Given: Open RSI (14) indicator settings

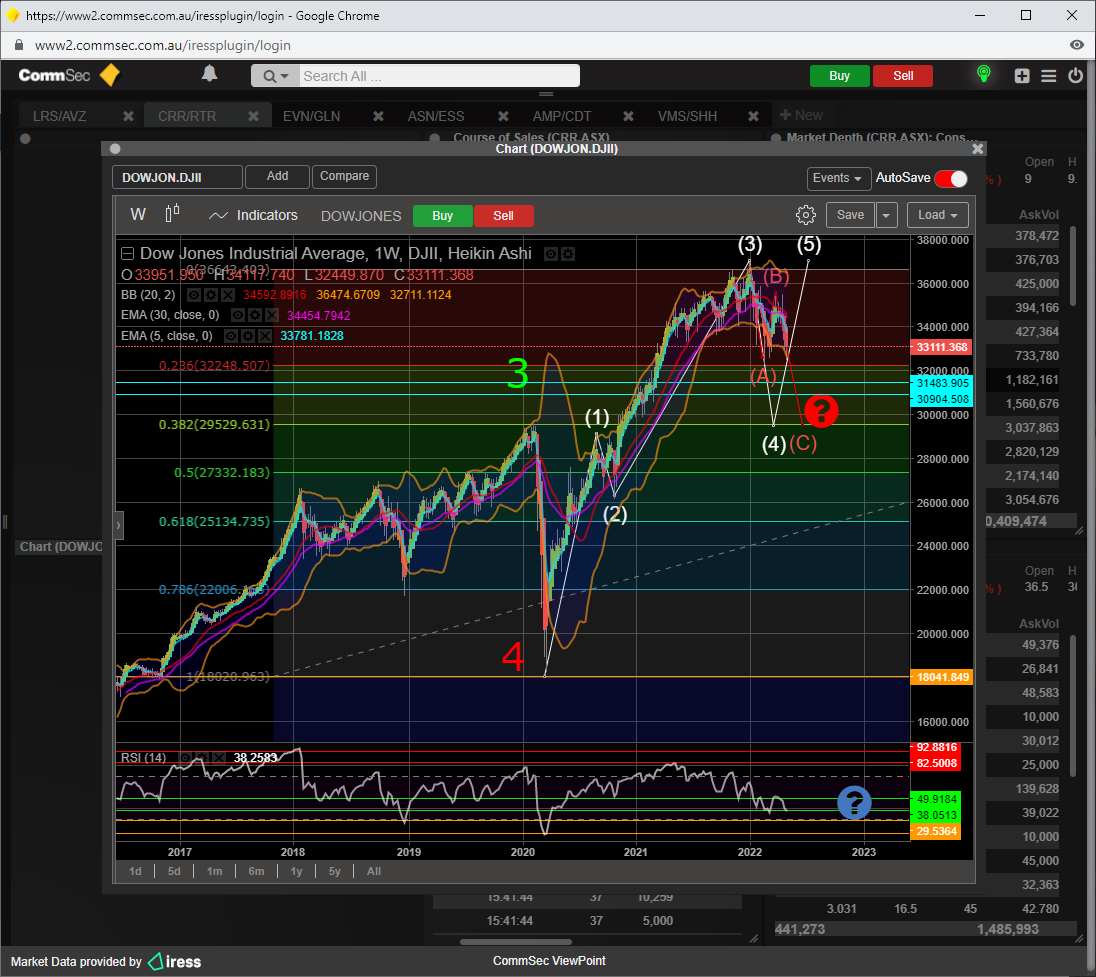Looking at the screenshot, I should coord(202,758).
